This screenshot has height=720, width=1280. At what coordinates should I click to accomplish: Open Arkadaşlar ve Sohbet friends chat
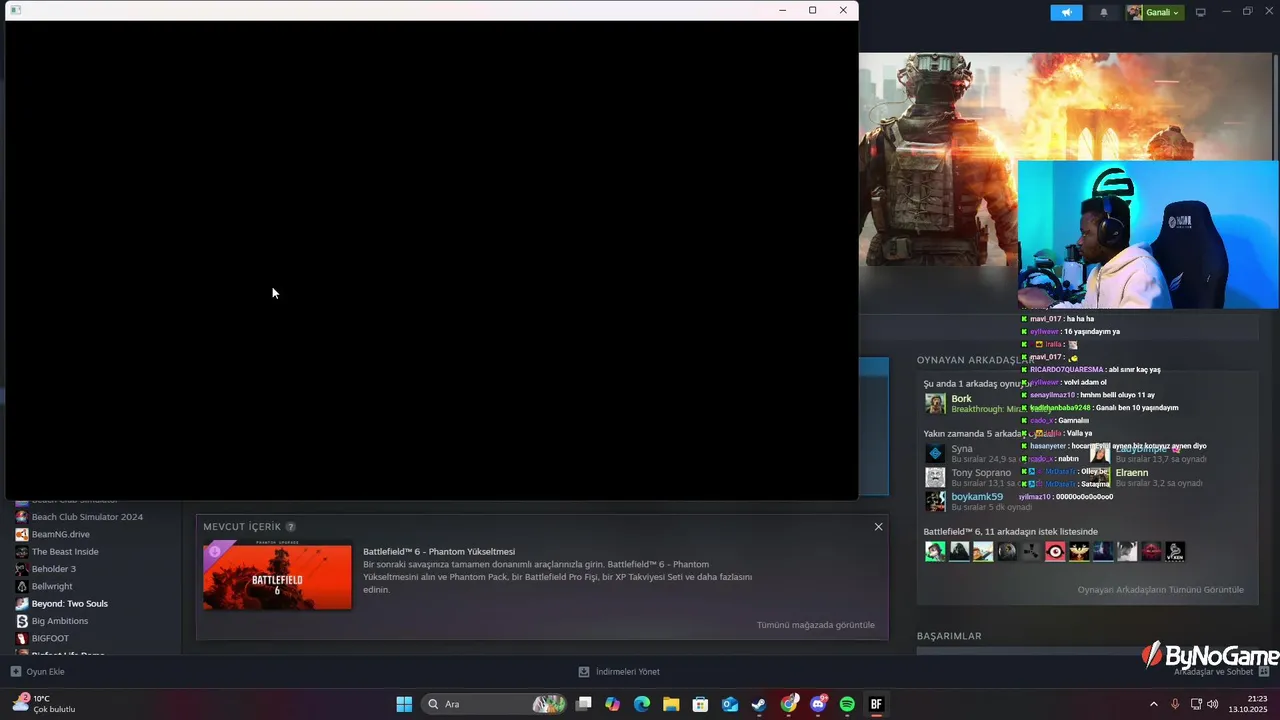point(1220,672)
